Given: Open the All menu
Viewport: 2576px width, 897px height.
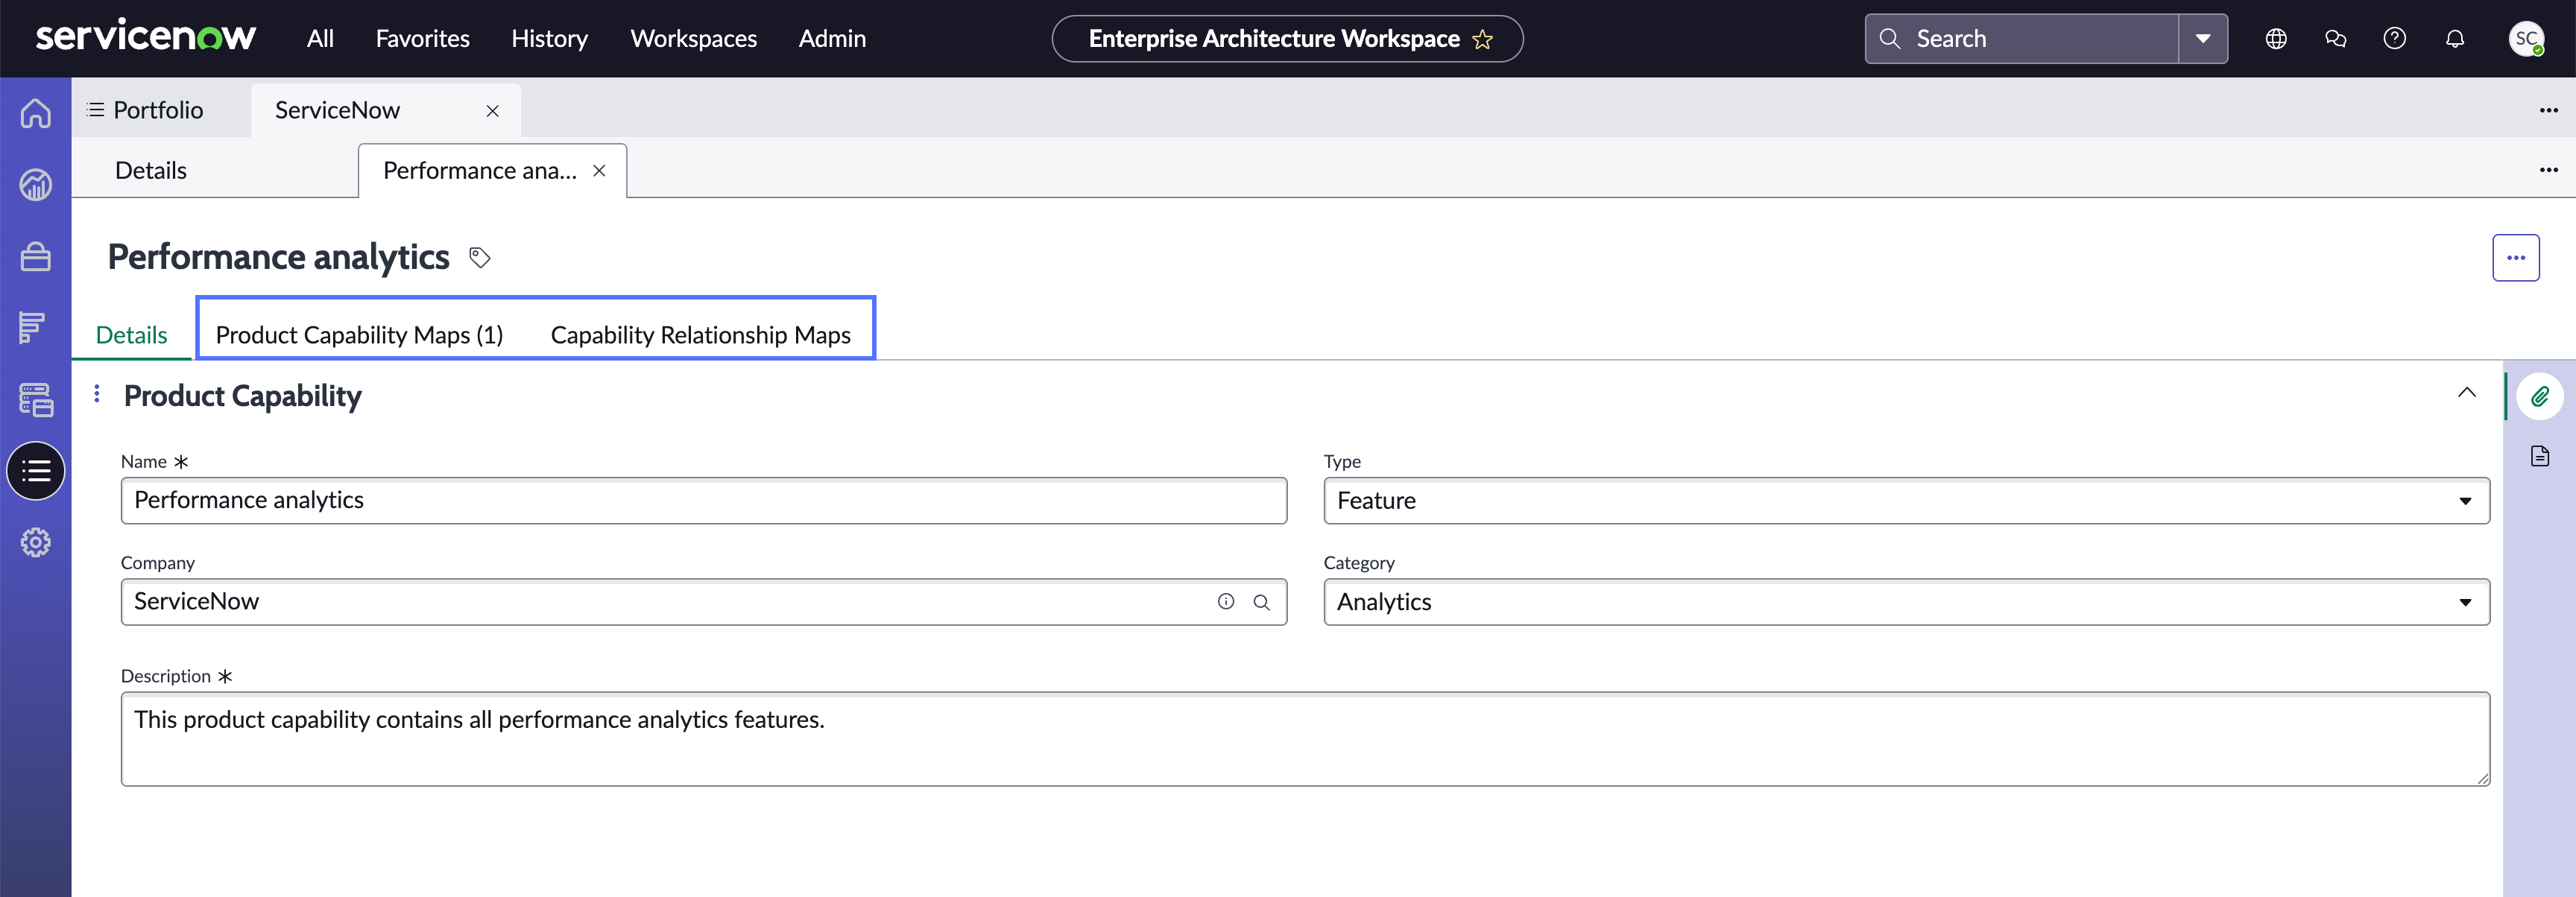Looking at the screenshot, I should tap(320, 39).
